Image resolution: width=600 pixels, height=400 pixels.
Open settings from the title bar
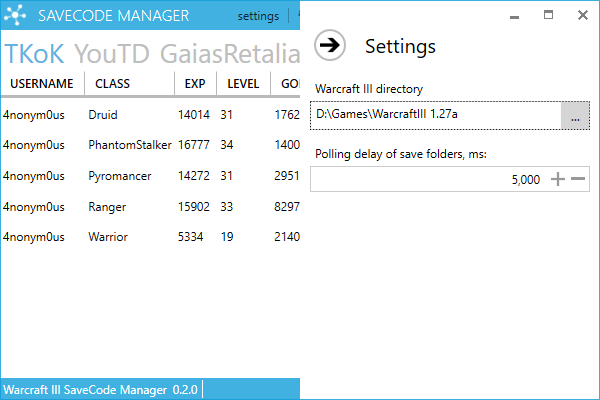(258, 16)
